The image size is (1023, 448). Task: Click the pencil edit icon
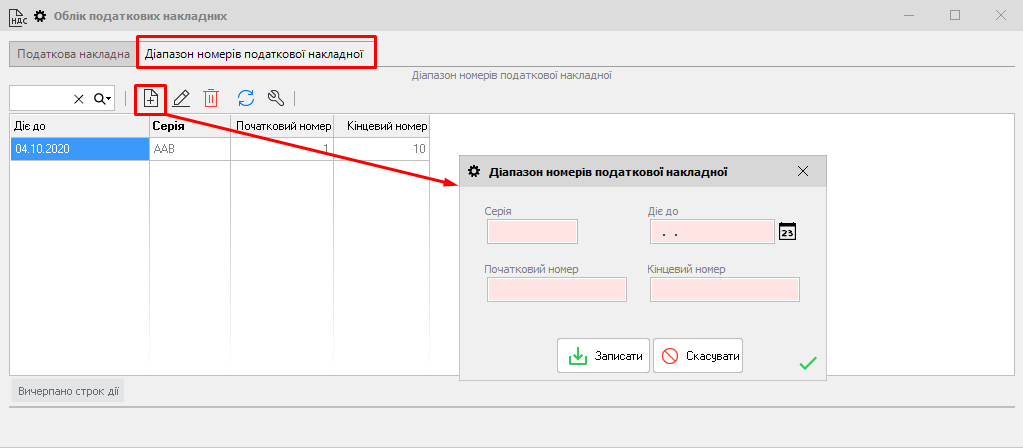click(x=181, y=98)
